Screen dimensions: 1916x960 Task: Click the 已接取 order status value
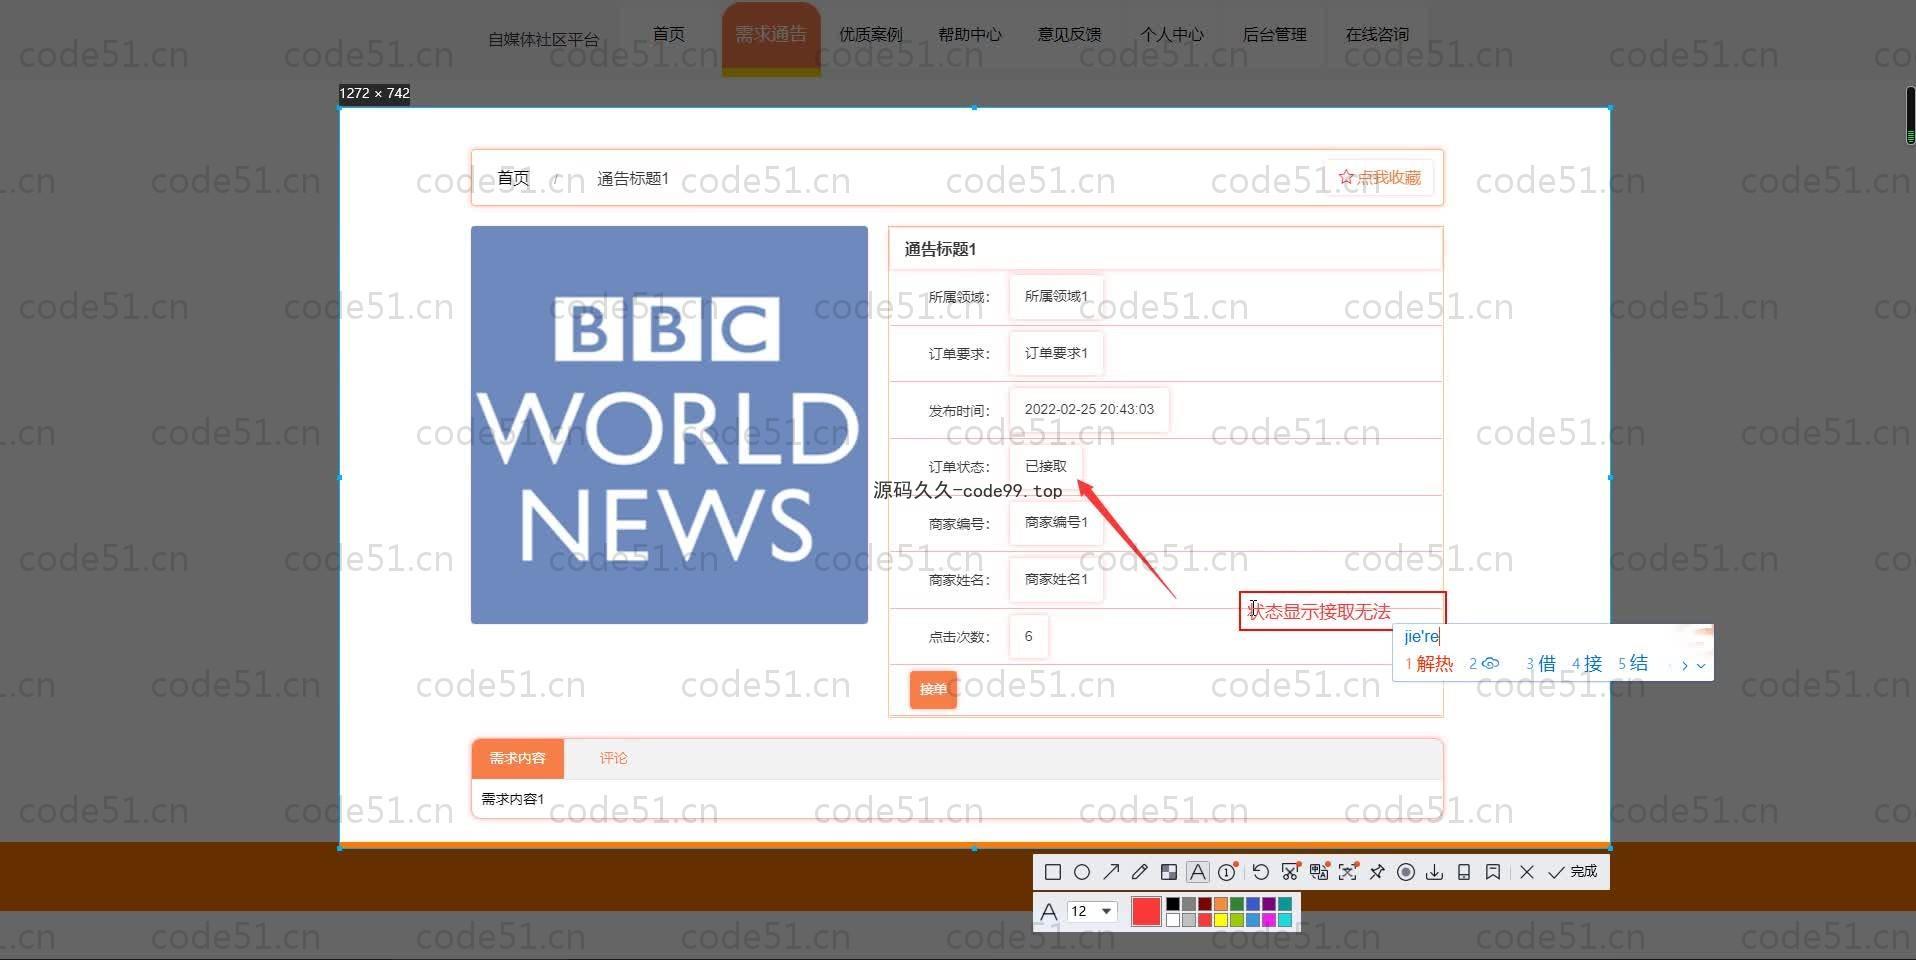[1046, 466]
